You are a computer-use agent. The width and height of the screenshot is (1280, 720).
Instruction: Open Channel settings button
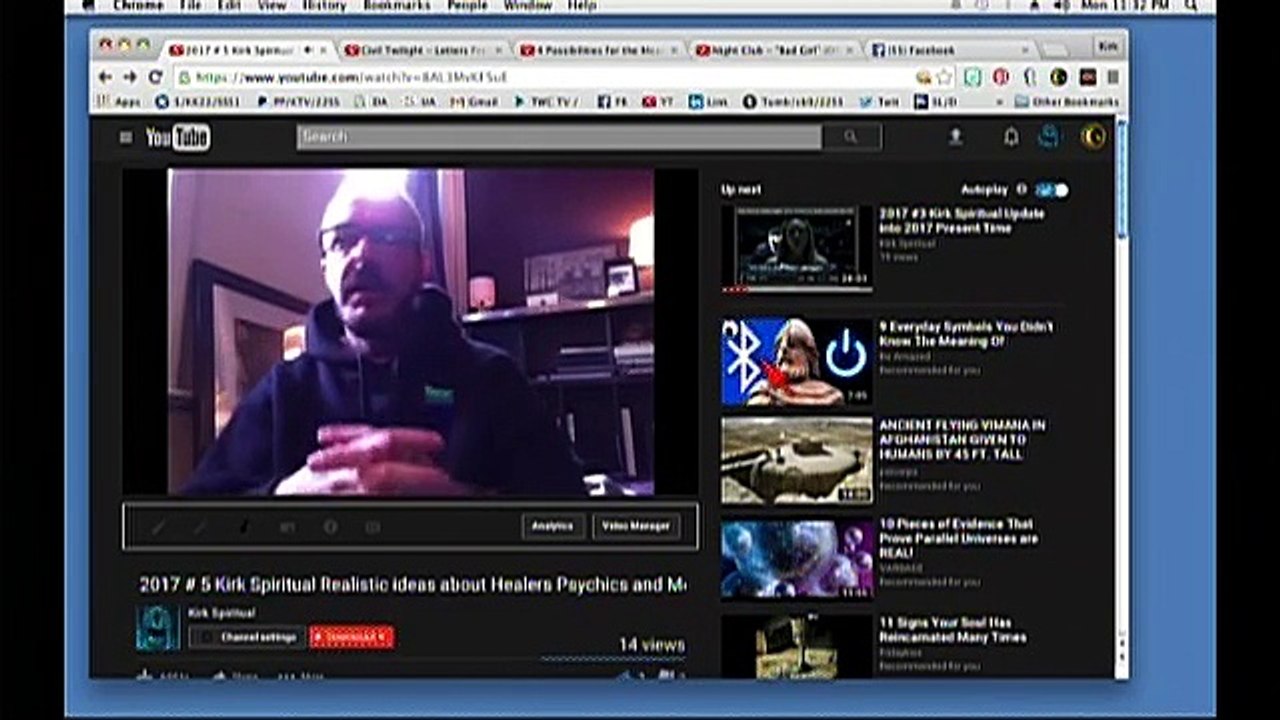tap(248, 637)
